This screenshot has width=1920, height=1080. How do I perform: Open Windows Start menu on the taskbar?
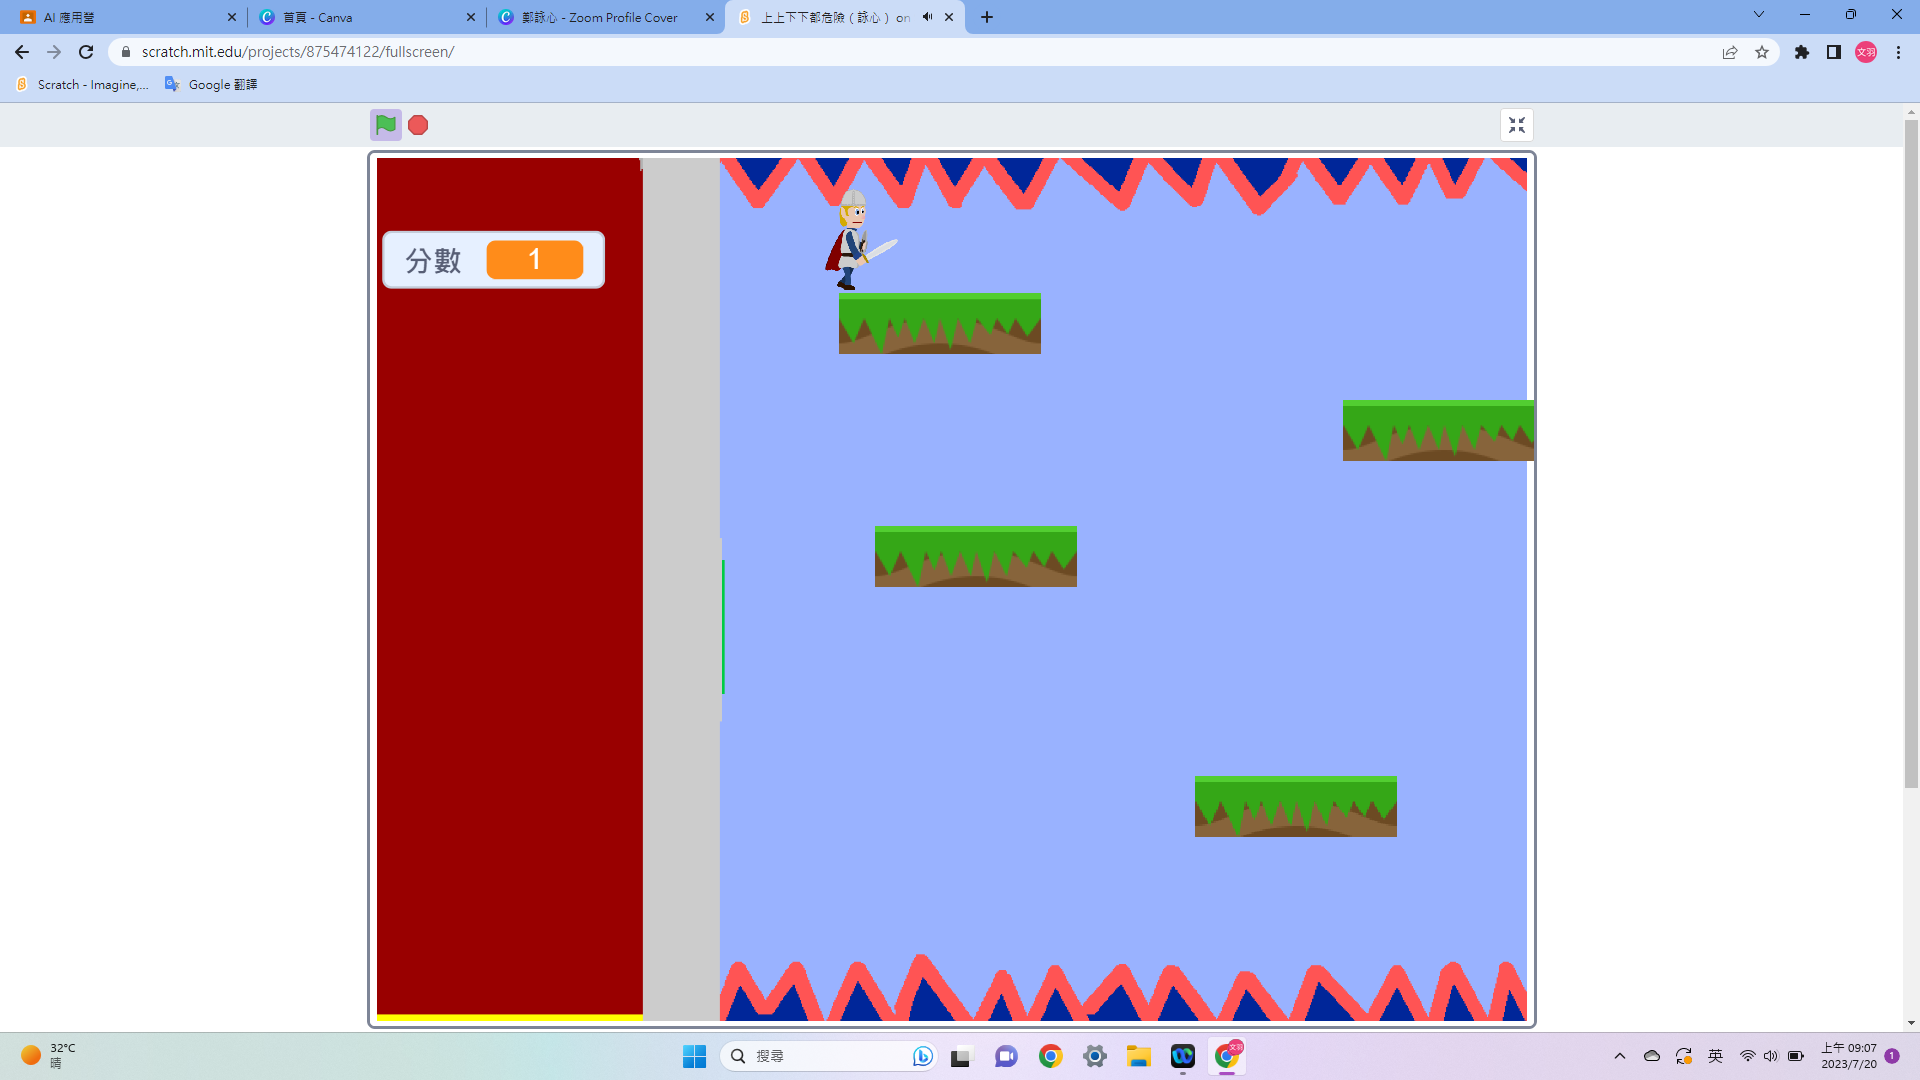[694, 1056]
